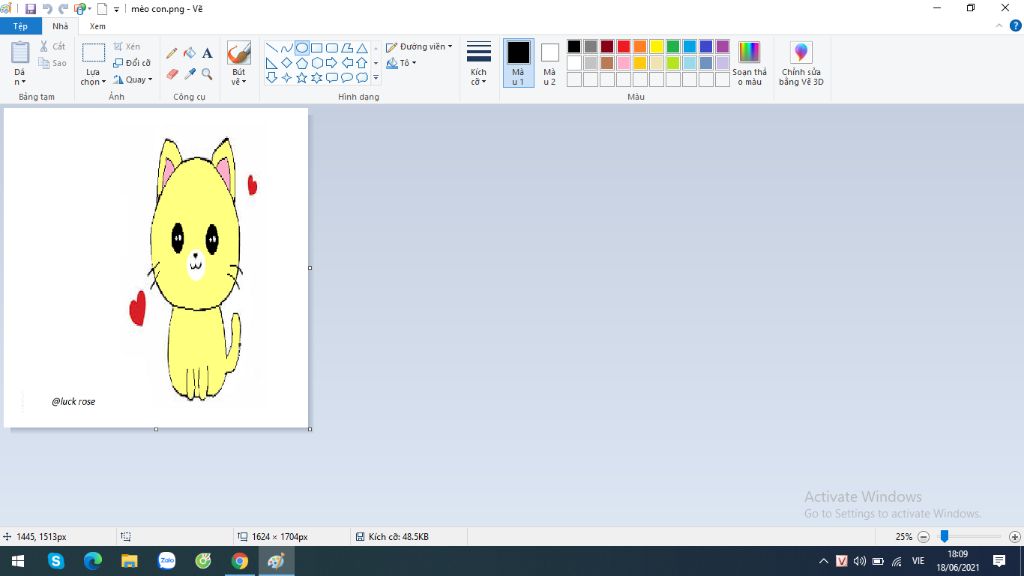Pick the red color swatch
Screen dimensions: 1024x576
pos(624,46)
